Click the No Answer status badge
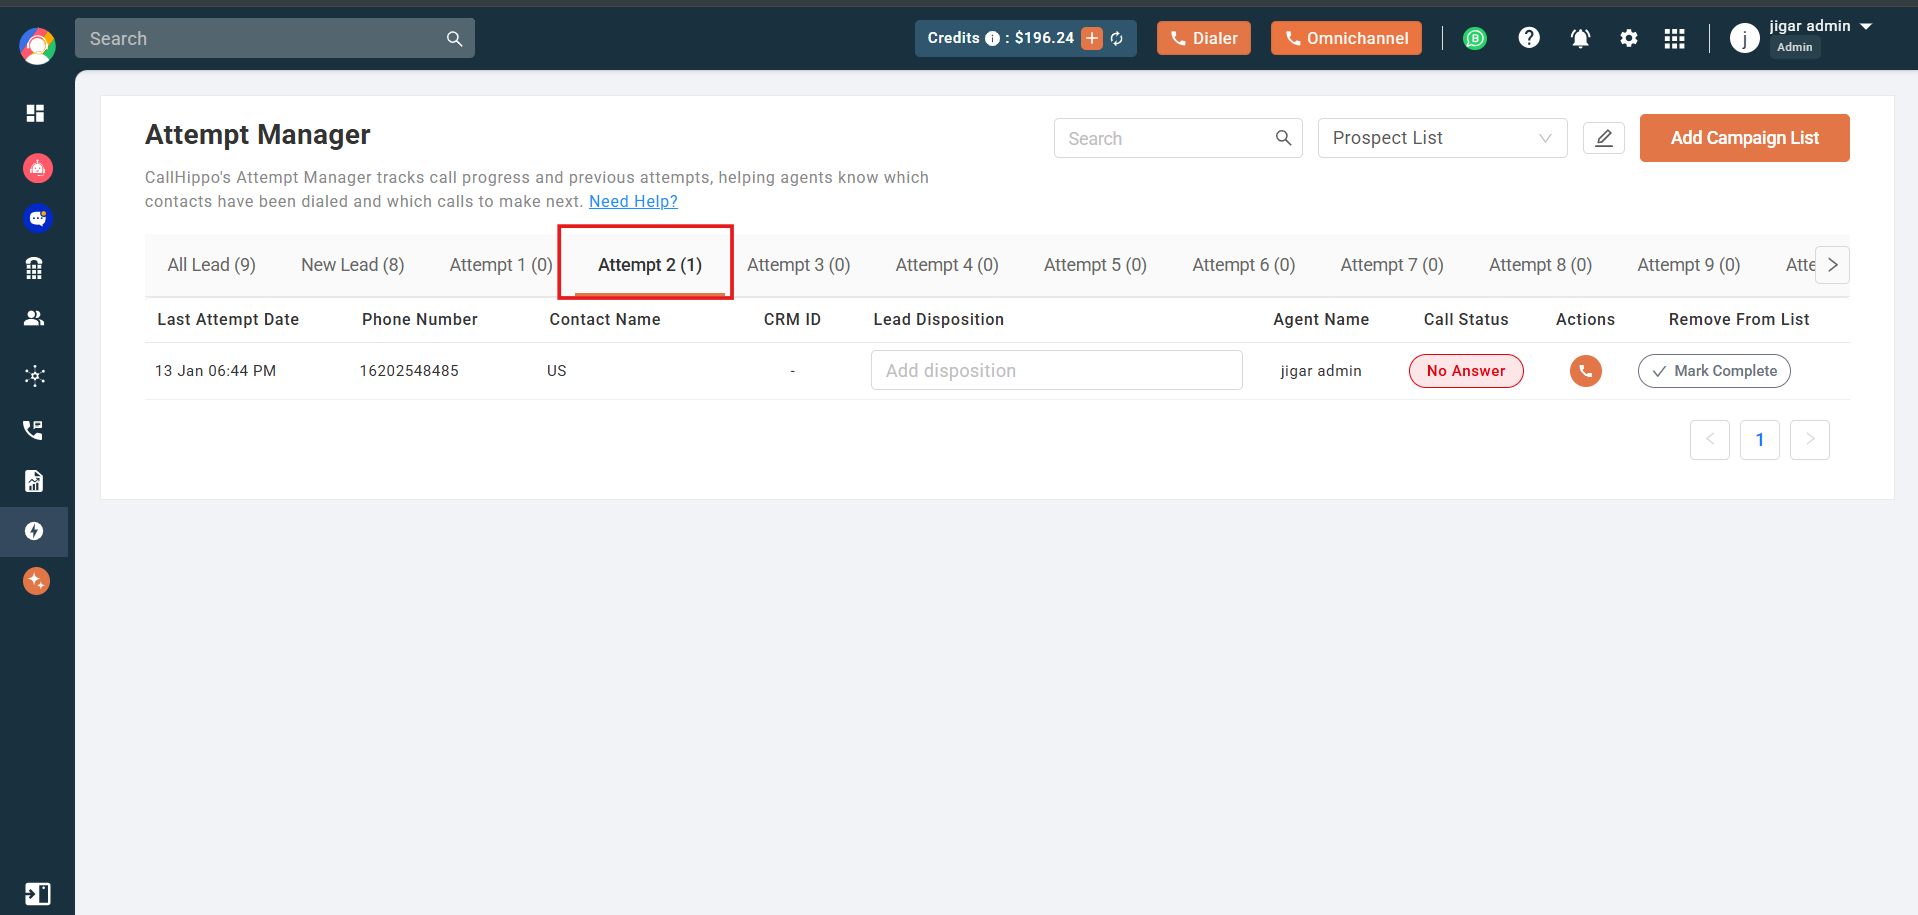Image resolution: width=1918 pixels, height=915 pixels. [x=1466, y=371]
